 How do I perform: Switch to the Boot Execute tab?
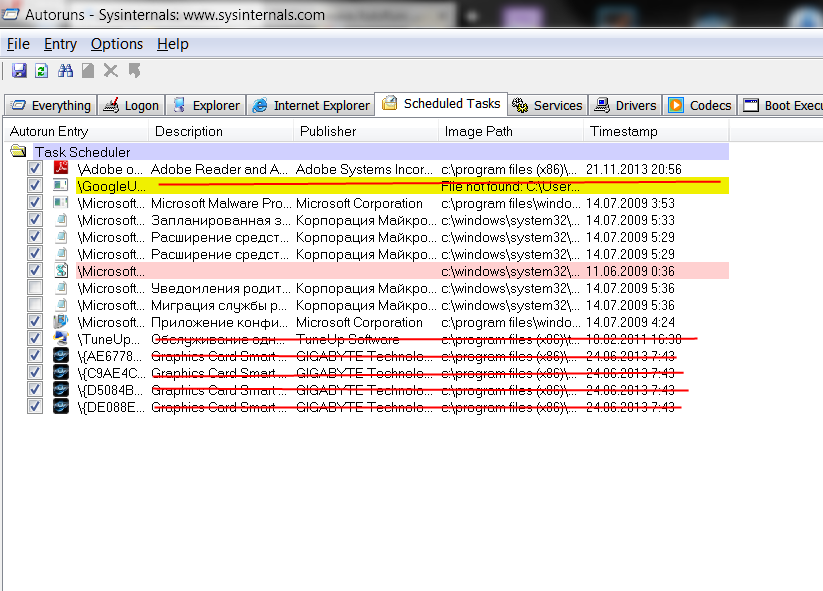[780, 105]
